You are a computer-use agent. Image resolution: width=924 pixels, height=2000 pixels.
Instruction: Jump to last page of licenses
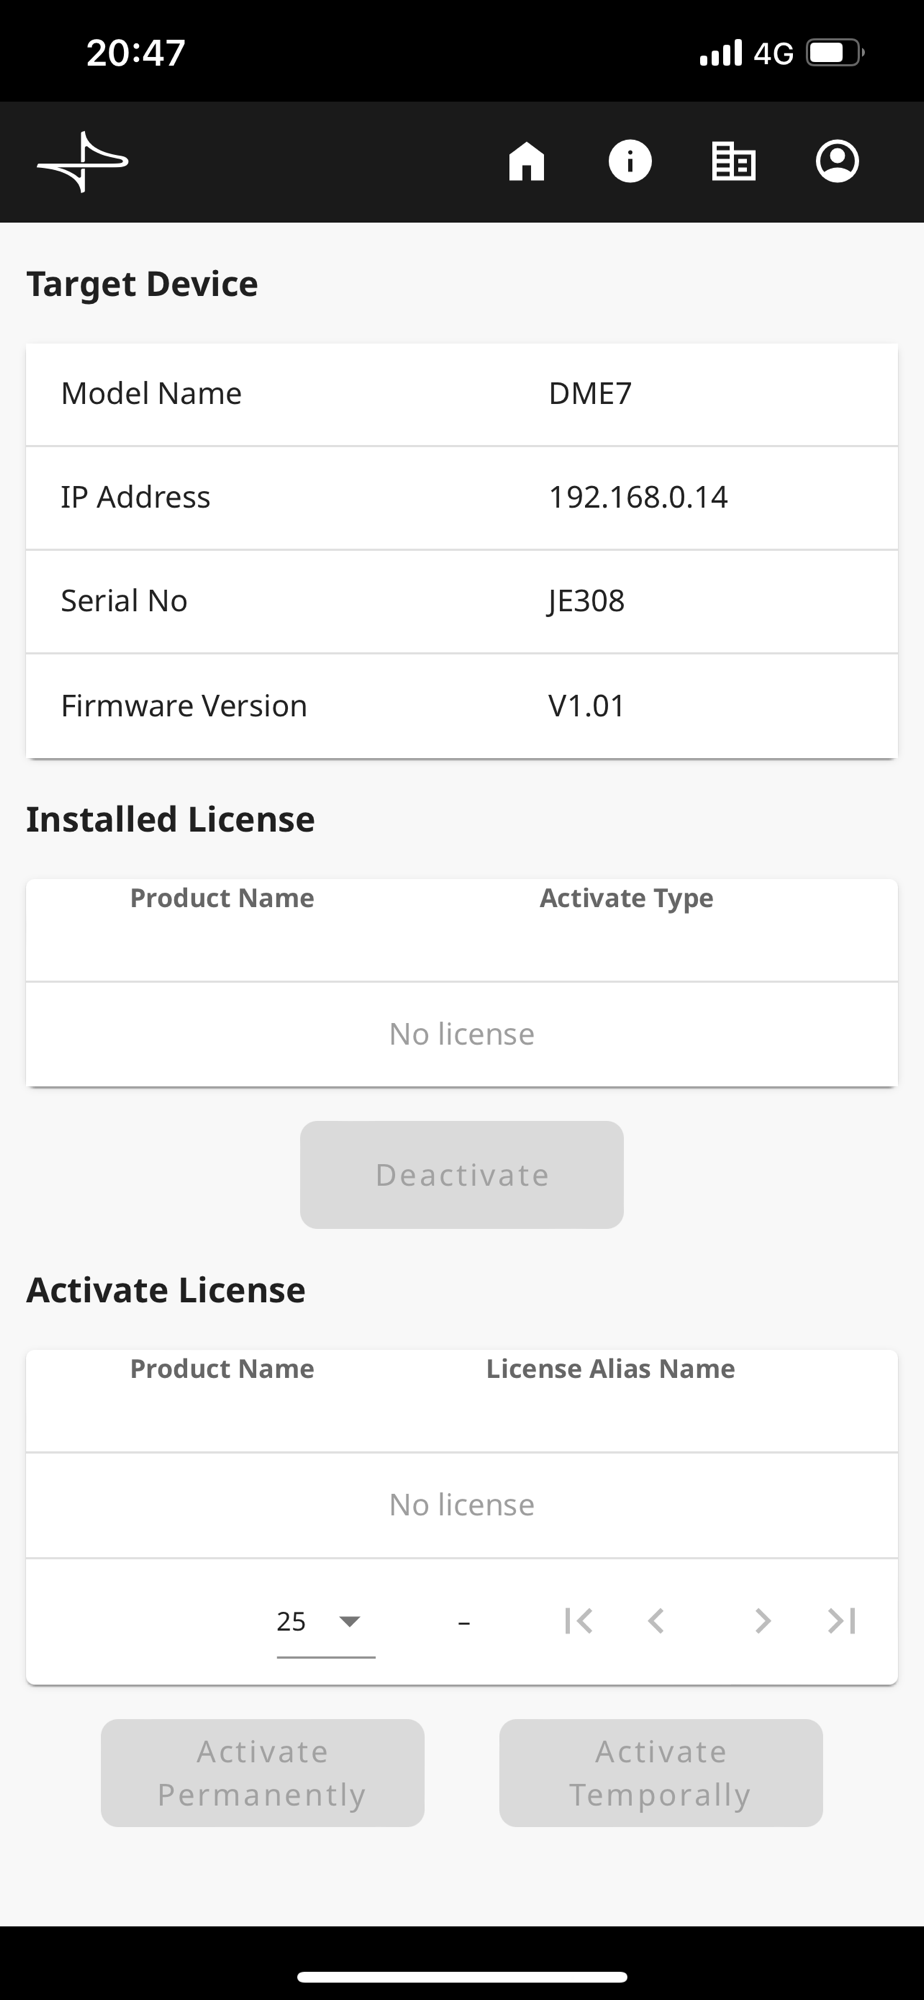[x=841, y=1621]
